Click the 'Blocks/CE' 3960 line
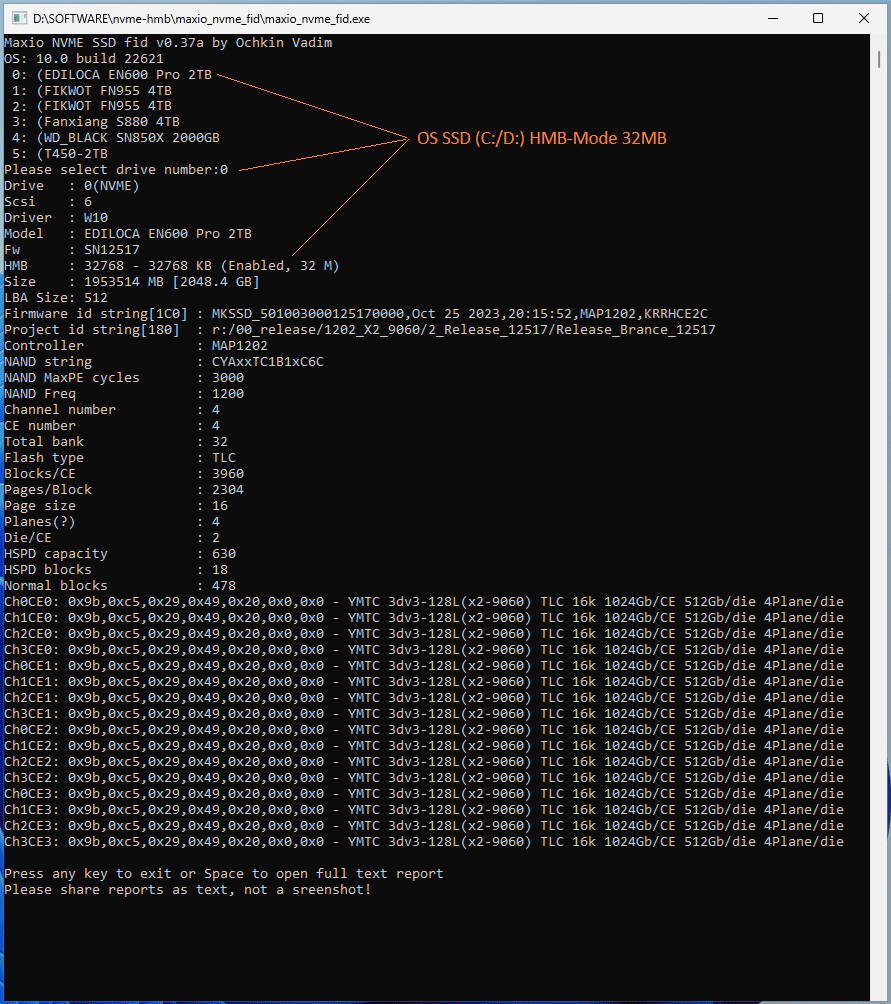This screenshot has height=1004, width=891. tap(124, 474)
